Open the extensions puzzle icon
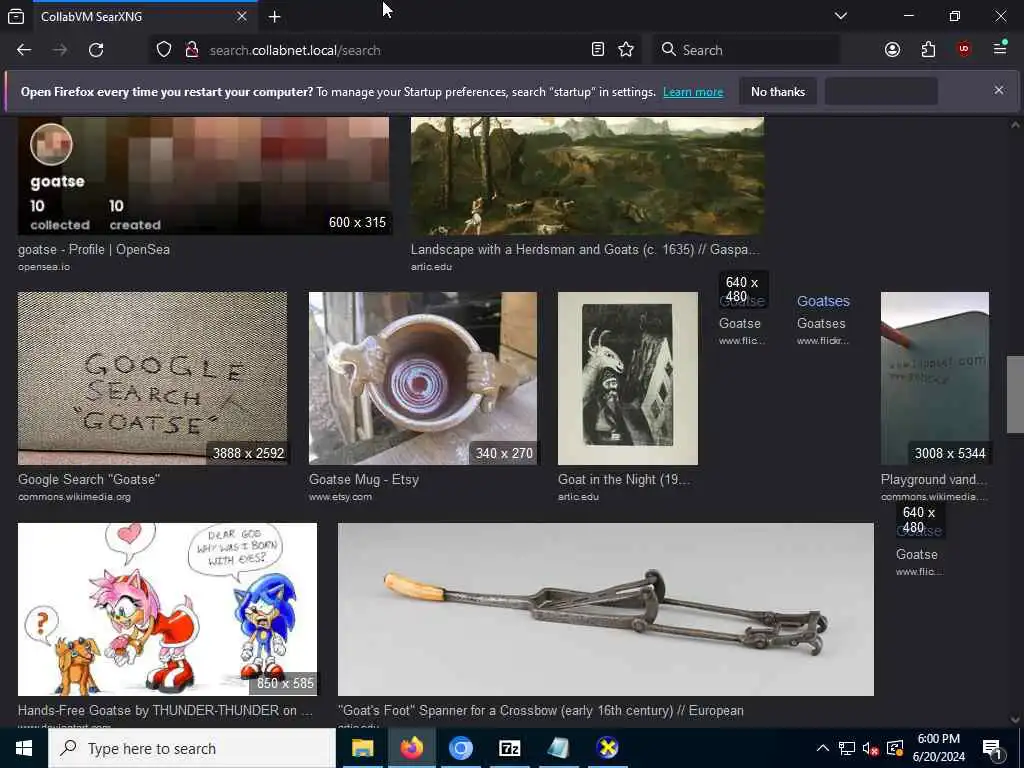The image size is (1024, 768). coord(928,50)
